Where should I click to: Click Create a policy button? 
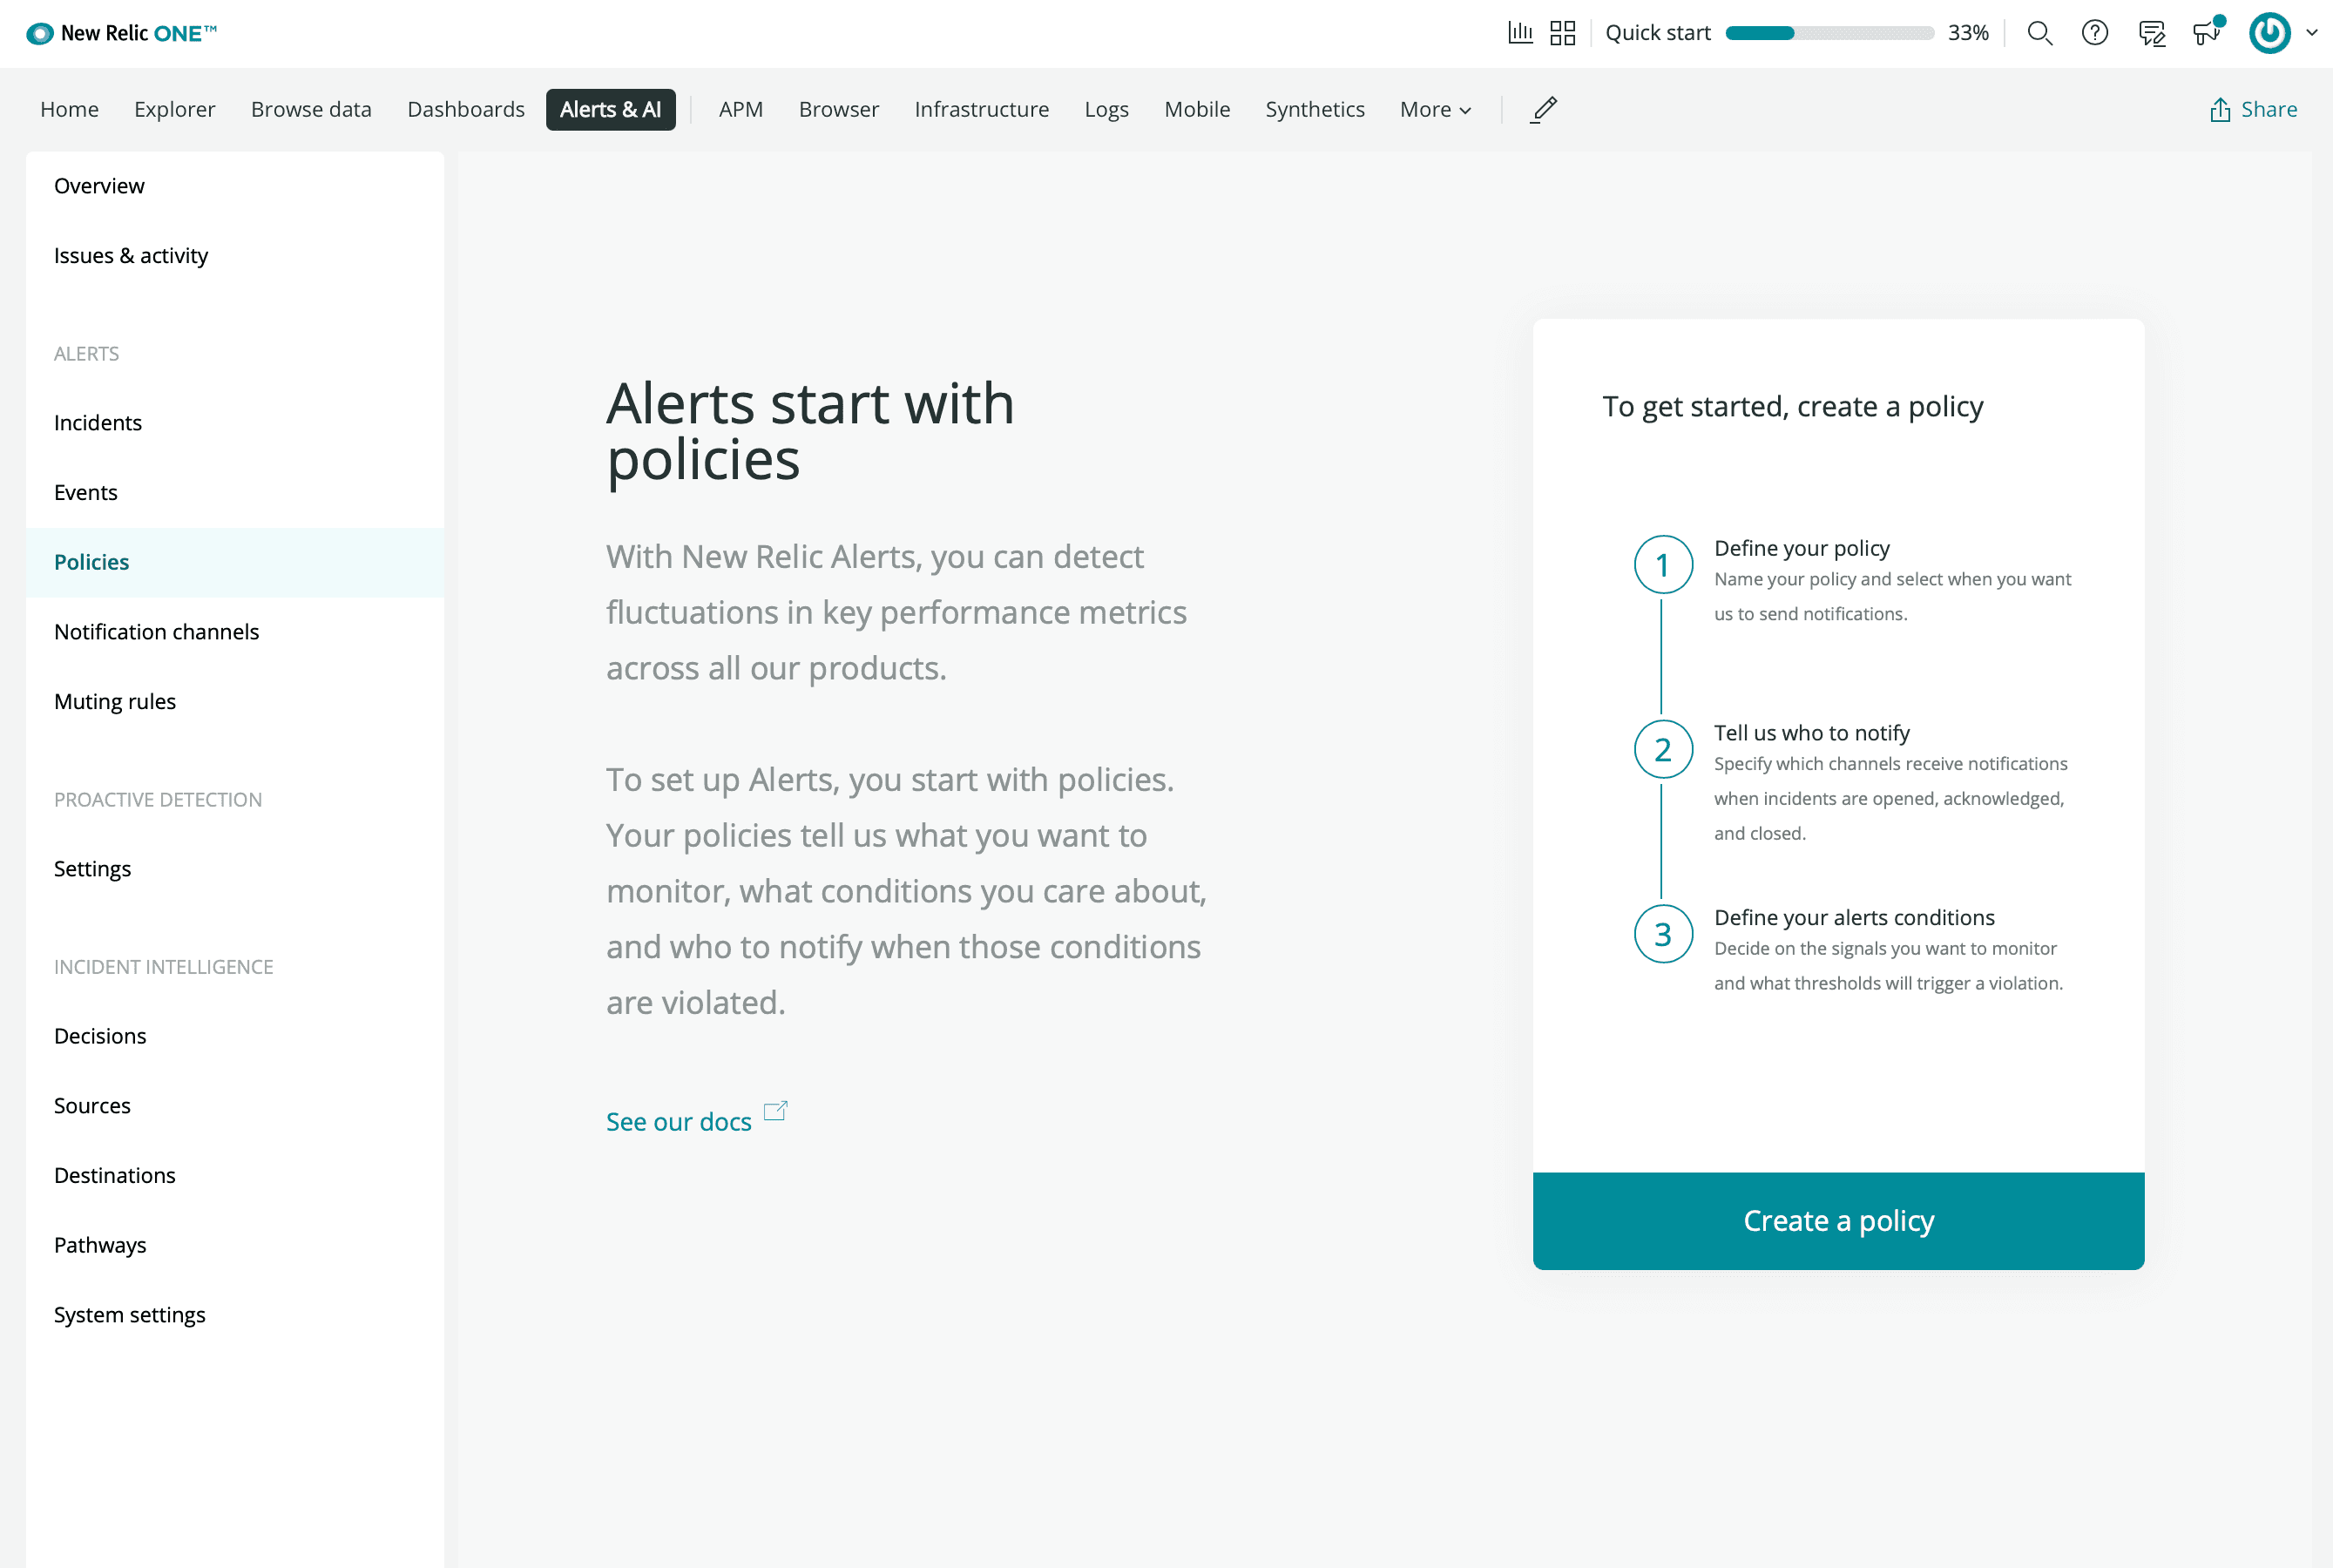(1837, 1220)
